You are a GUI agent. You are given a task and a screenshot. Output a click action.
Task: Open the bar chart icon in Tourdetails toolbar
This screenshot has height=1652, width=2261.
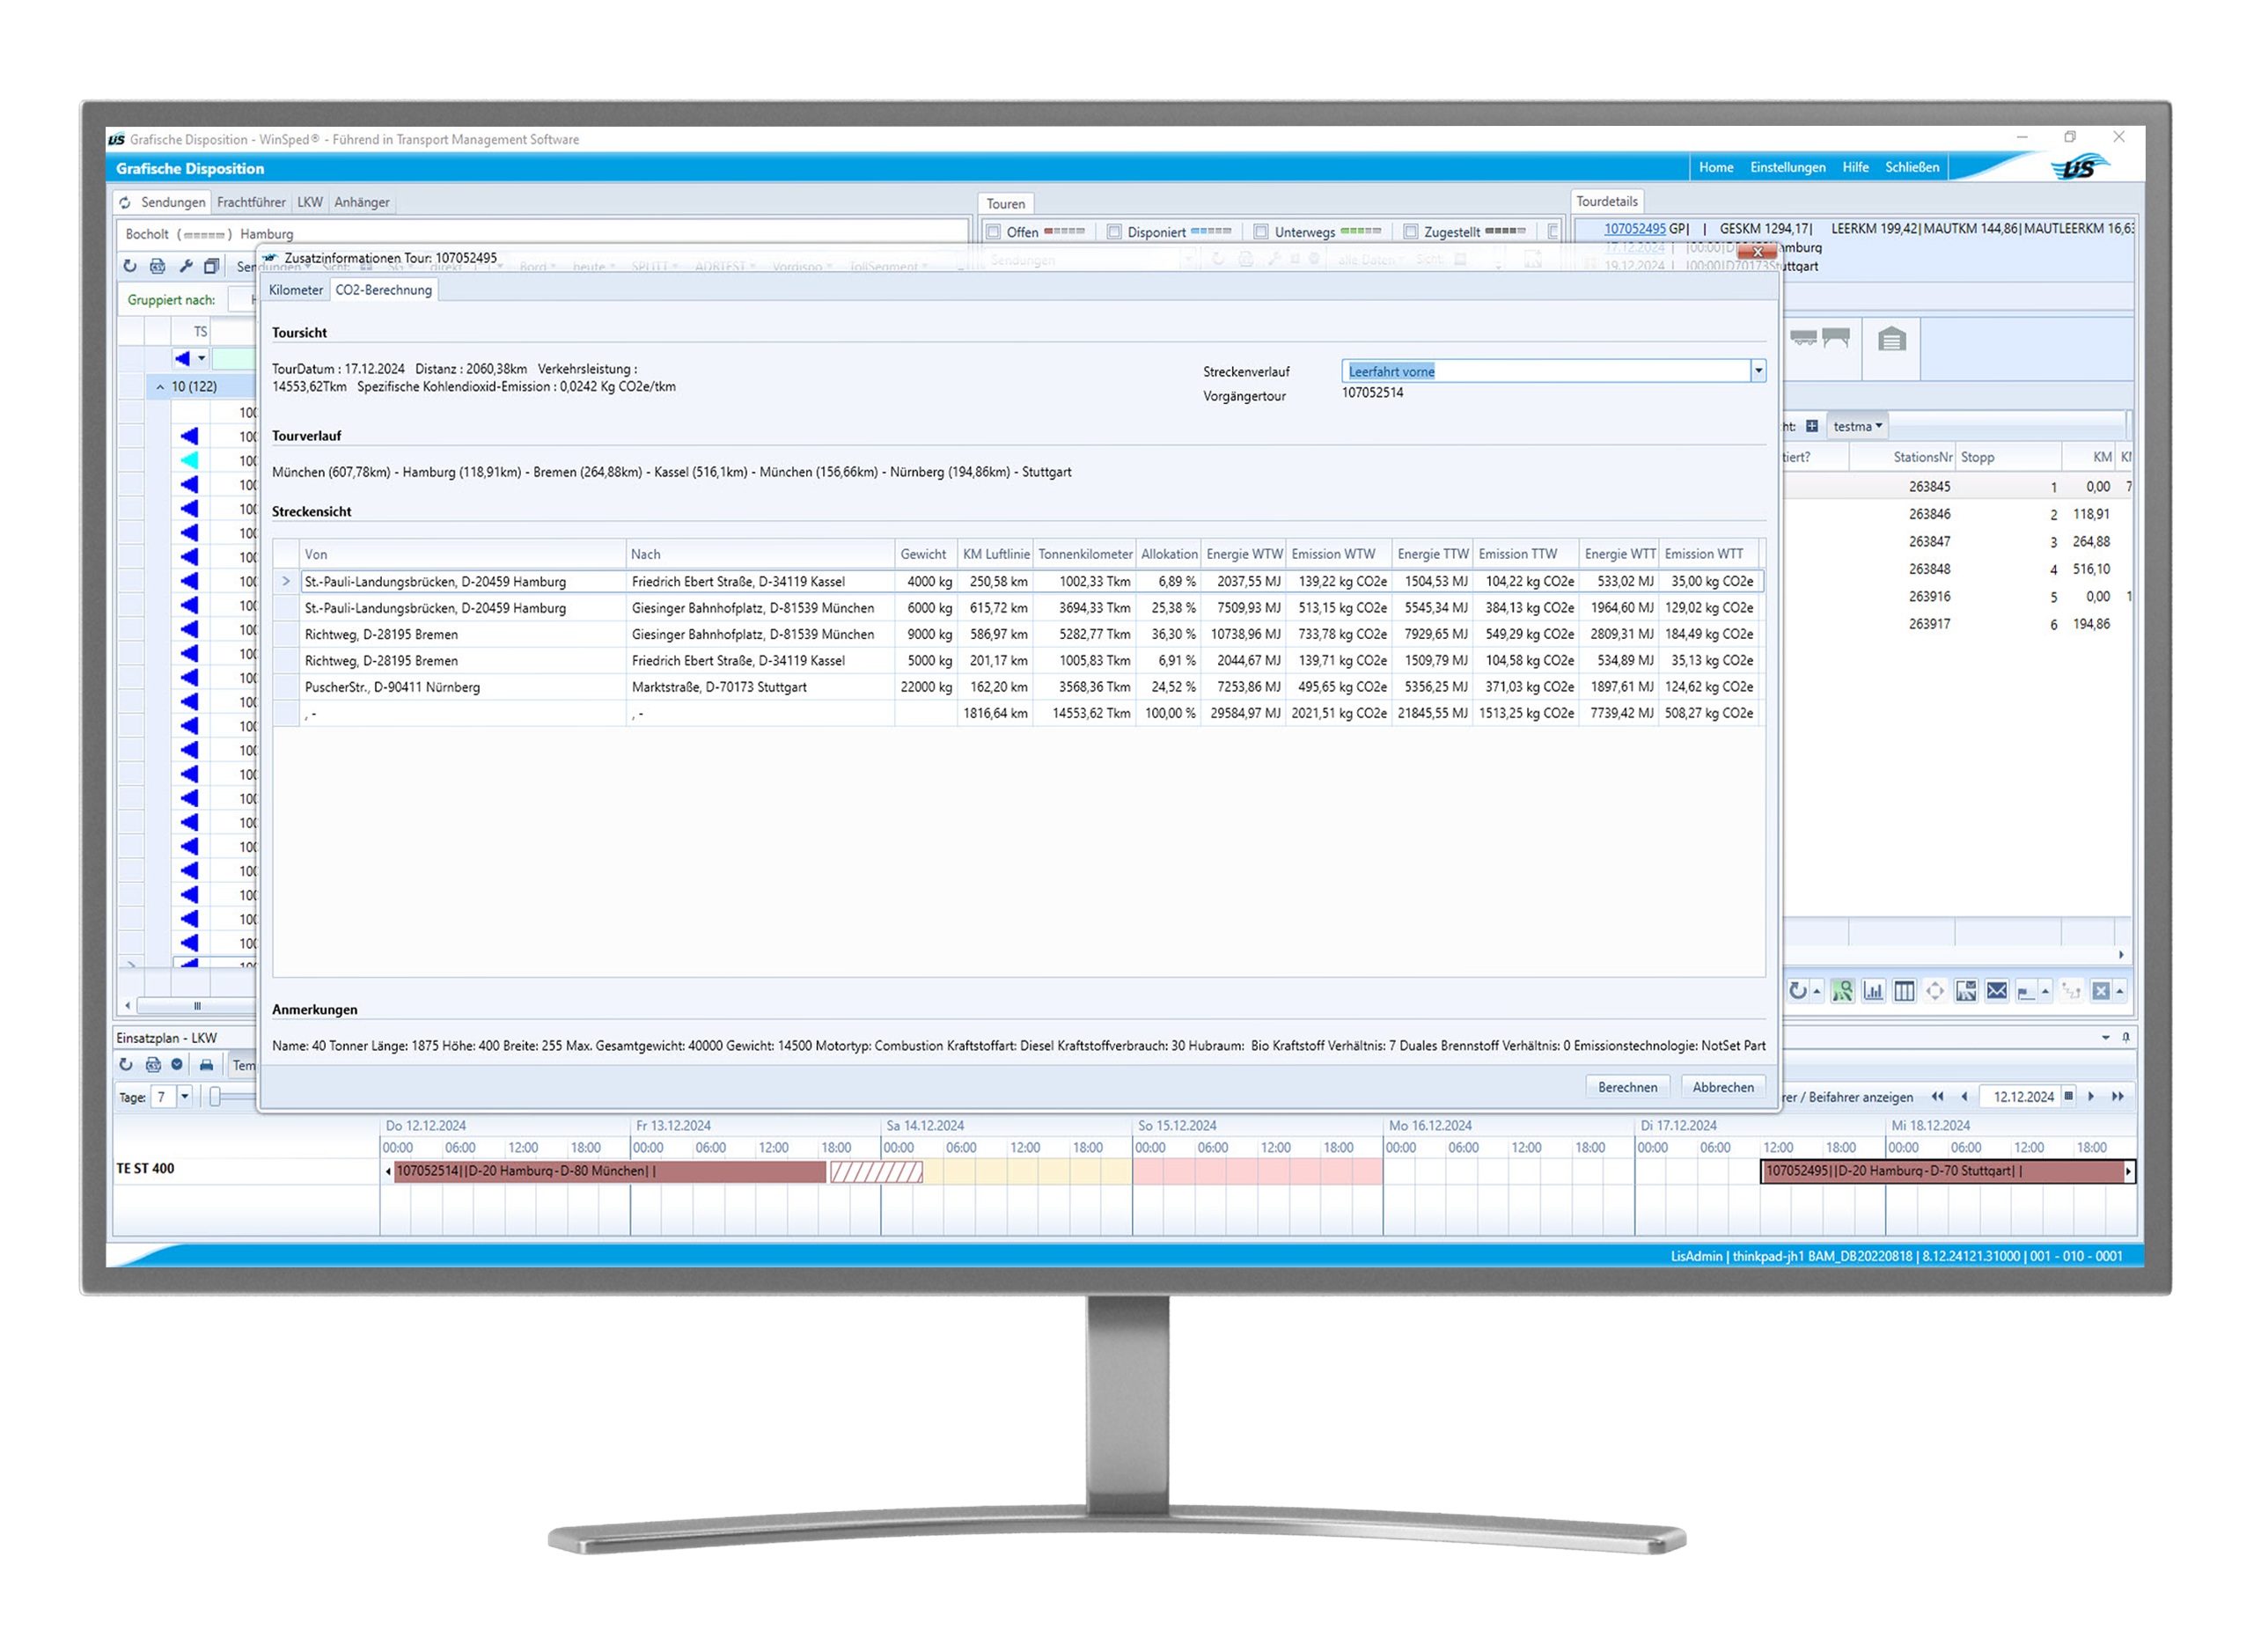coord(1874,992)
